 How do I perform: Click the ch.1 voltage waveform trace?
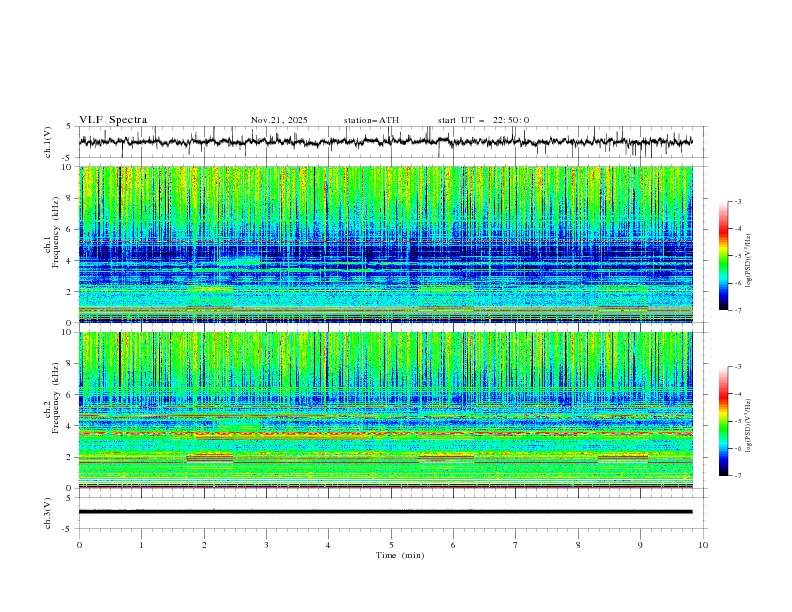[x=385, y=142]
